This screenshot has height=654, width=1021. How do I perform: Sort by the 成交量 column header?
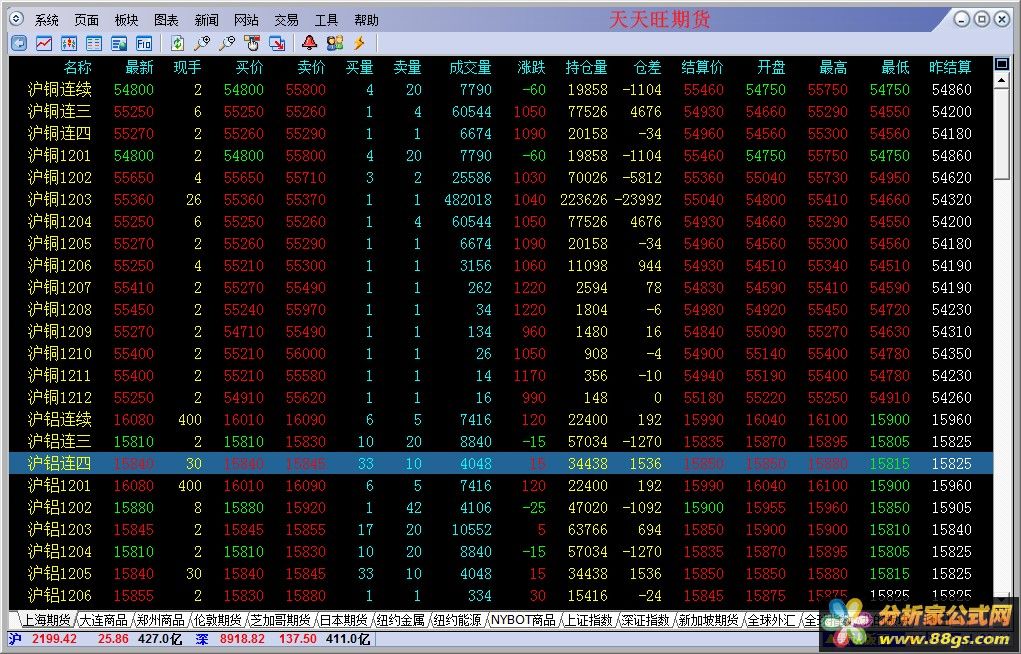tap(470, 67)
